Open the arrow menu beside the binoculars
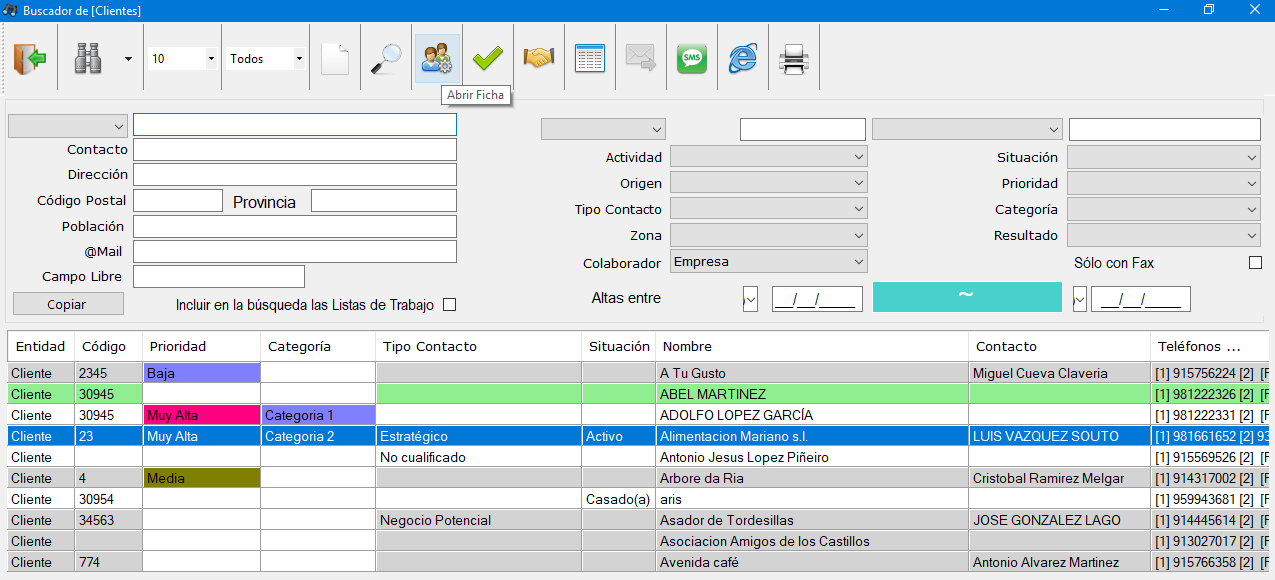 pyautogui.click(x=128, y=59)
